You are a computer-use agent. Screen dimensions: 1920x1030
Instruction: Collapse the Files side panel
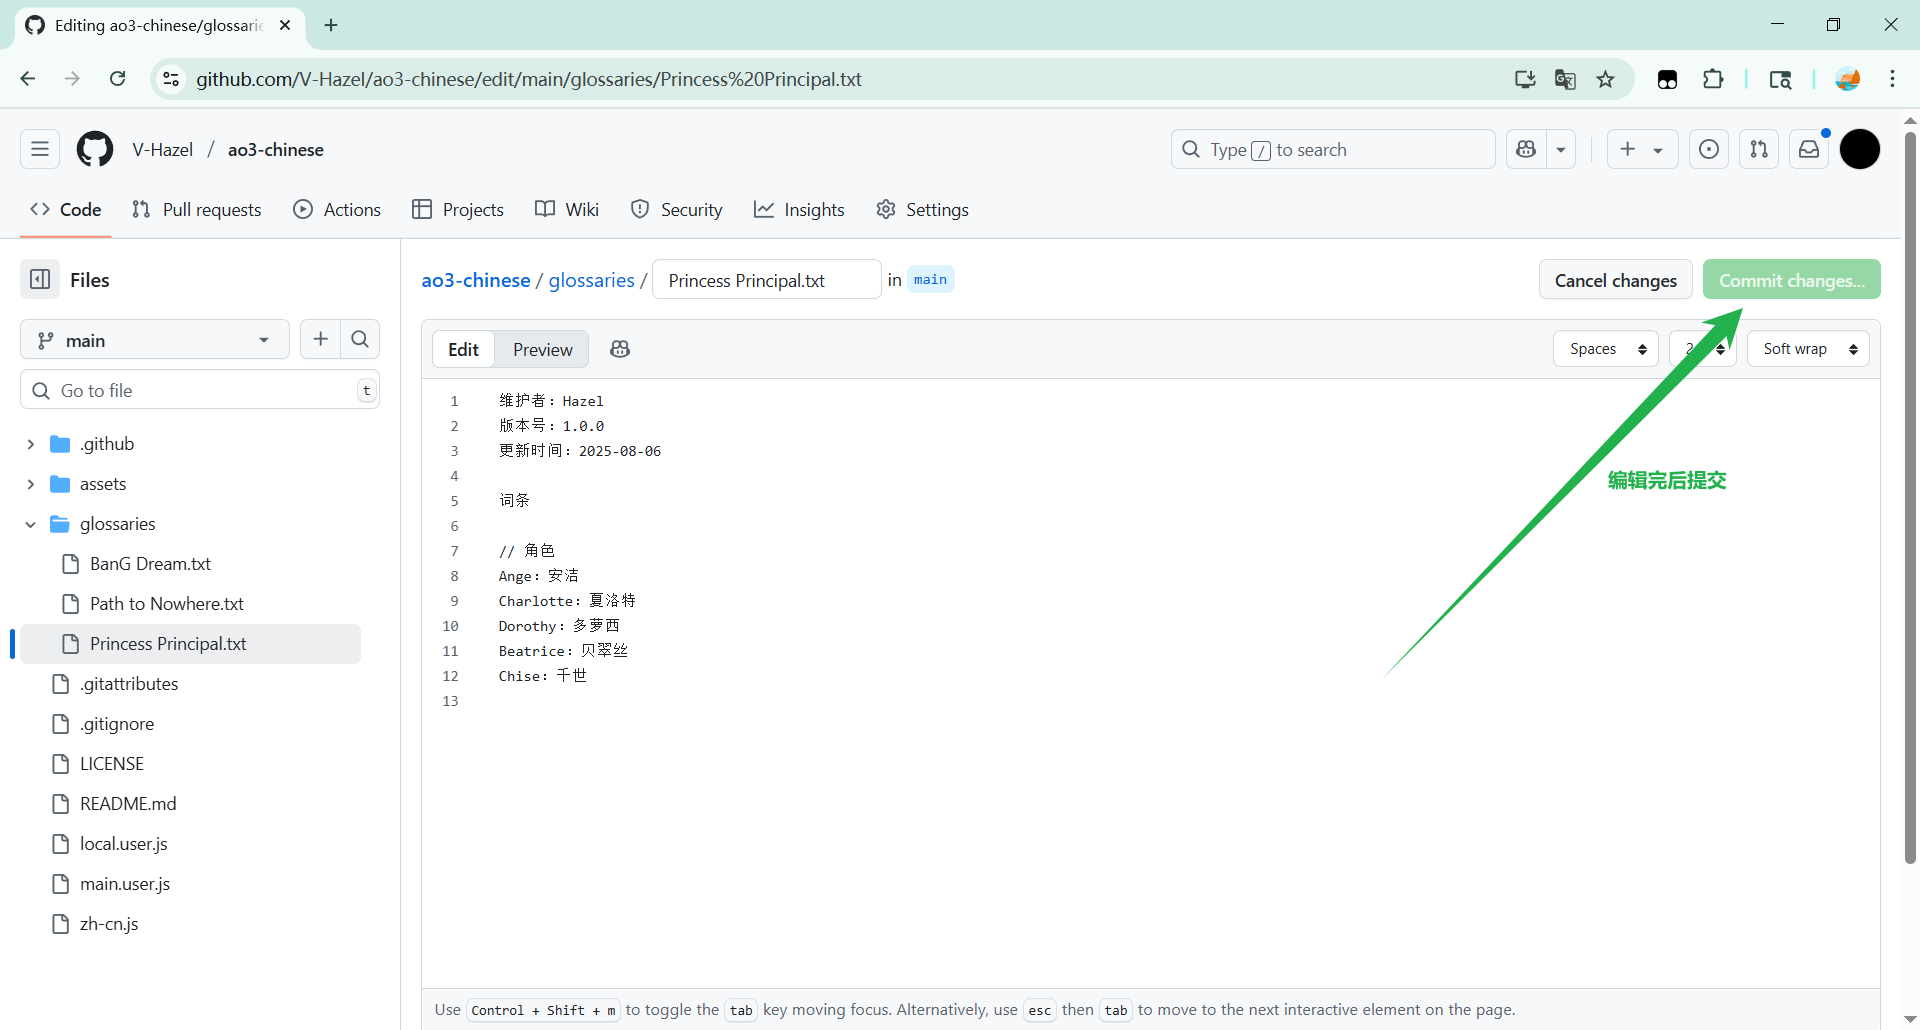[40, 280]
